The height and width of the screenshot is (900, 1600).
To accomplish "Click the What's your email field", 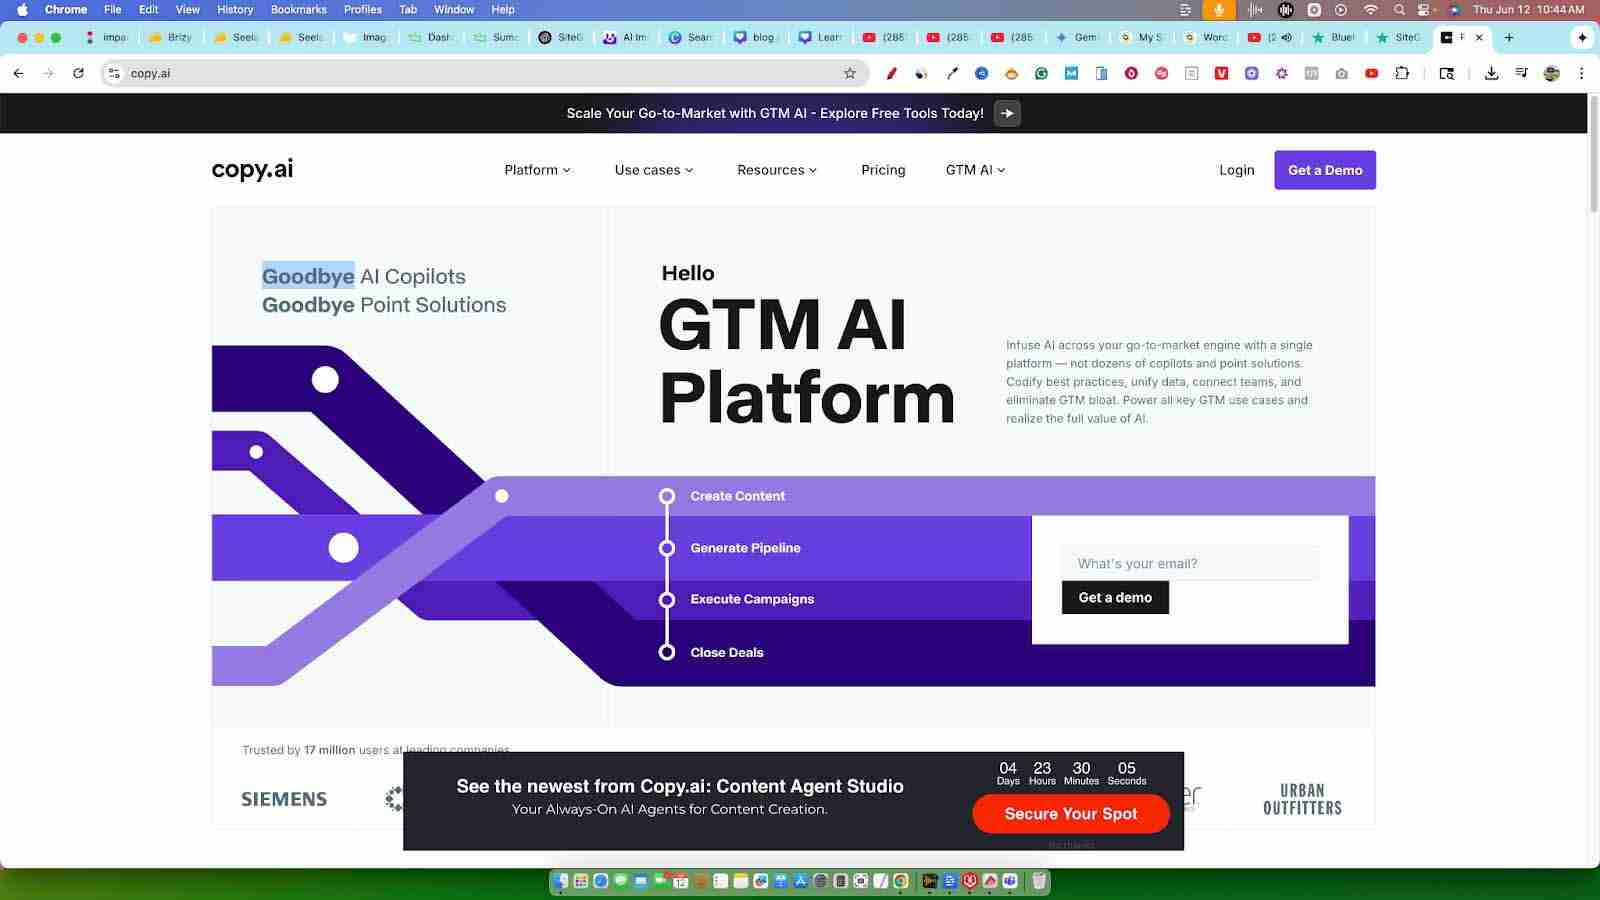I will click(x=1190, y=563).
